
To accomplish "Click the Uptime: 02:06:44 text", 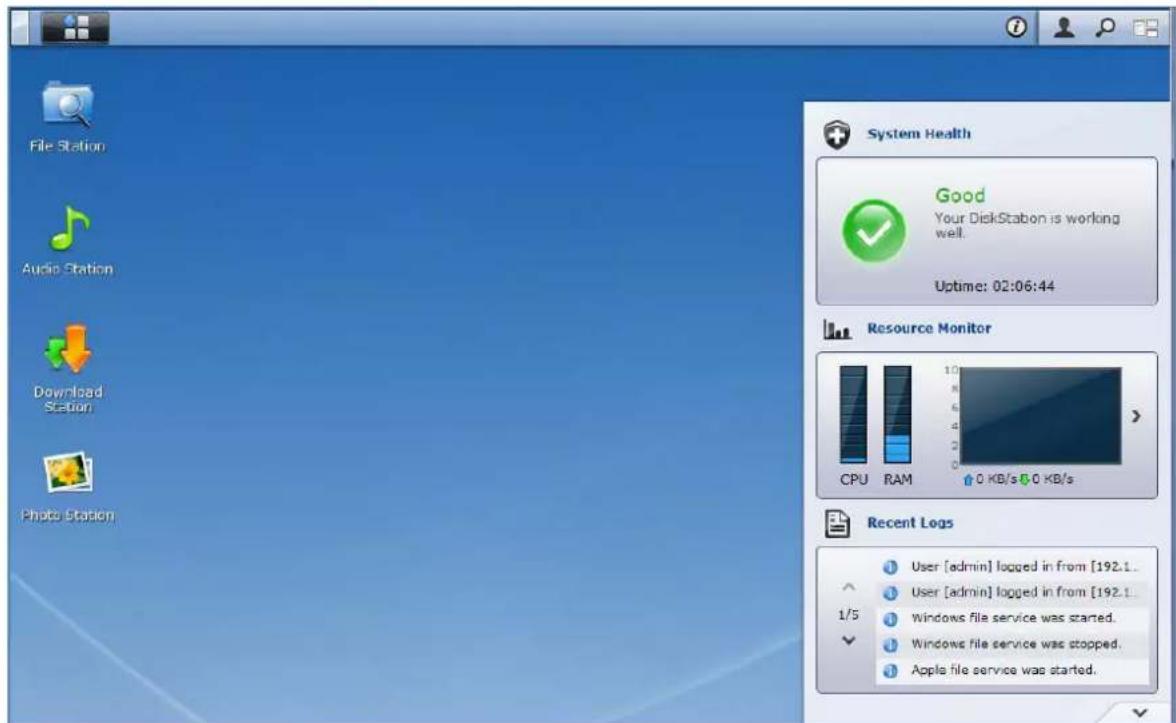I will point(994,286).
